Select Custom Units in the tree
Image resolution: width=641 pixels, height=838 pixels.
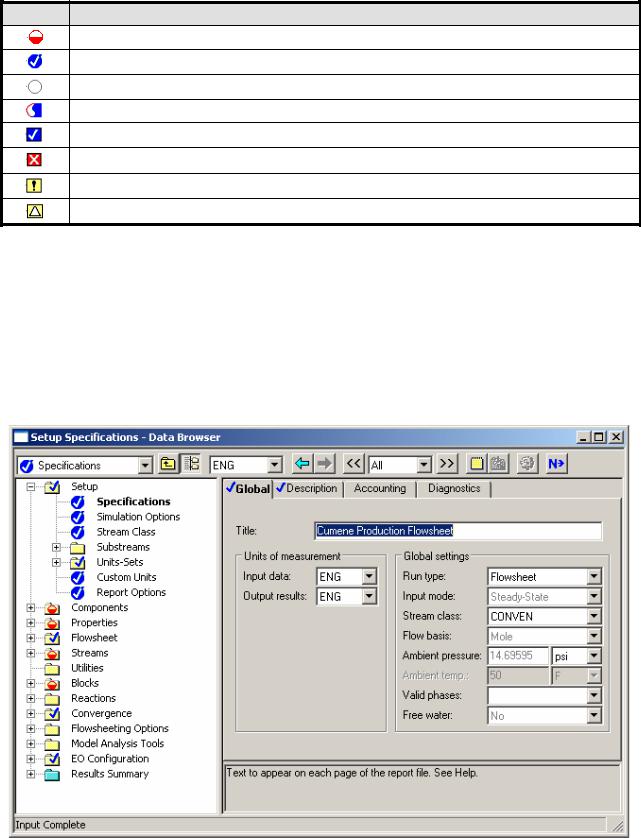pyautogui.click(x=126, y=577)
